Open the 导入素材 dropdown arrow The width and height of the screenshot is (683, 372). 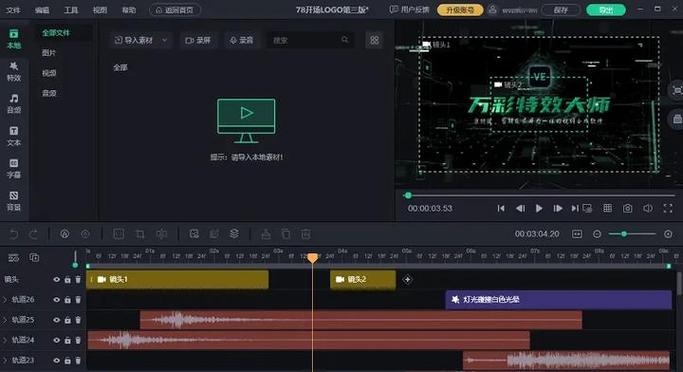click(165, 40)
